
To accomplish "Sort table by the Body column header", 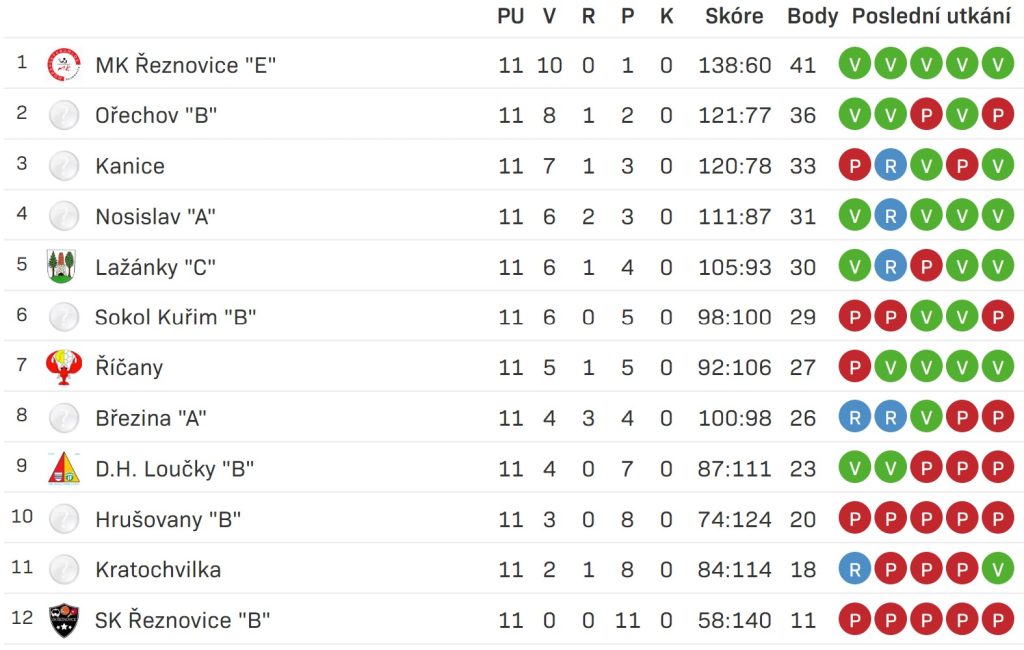I will 812,16.
